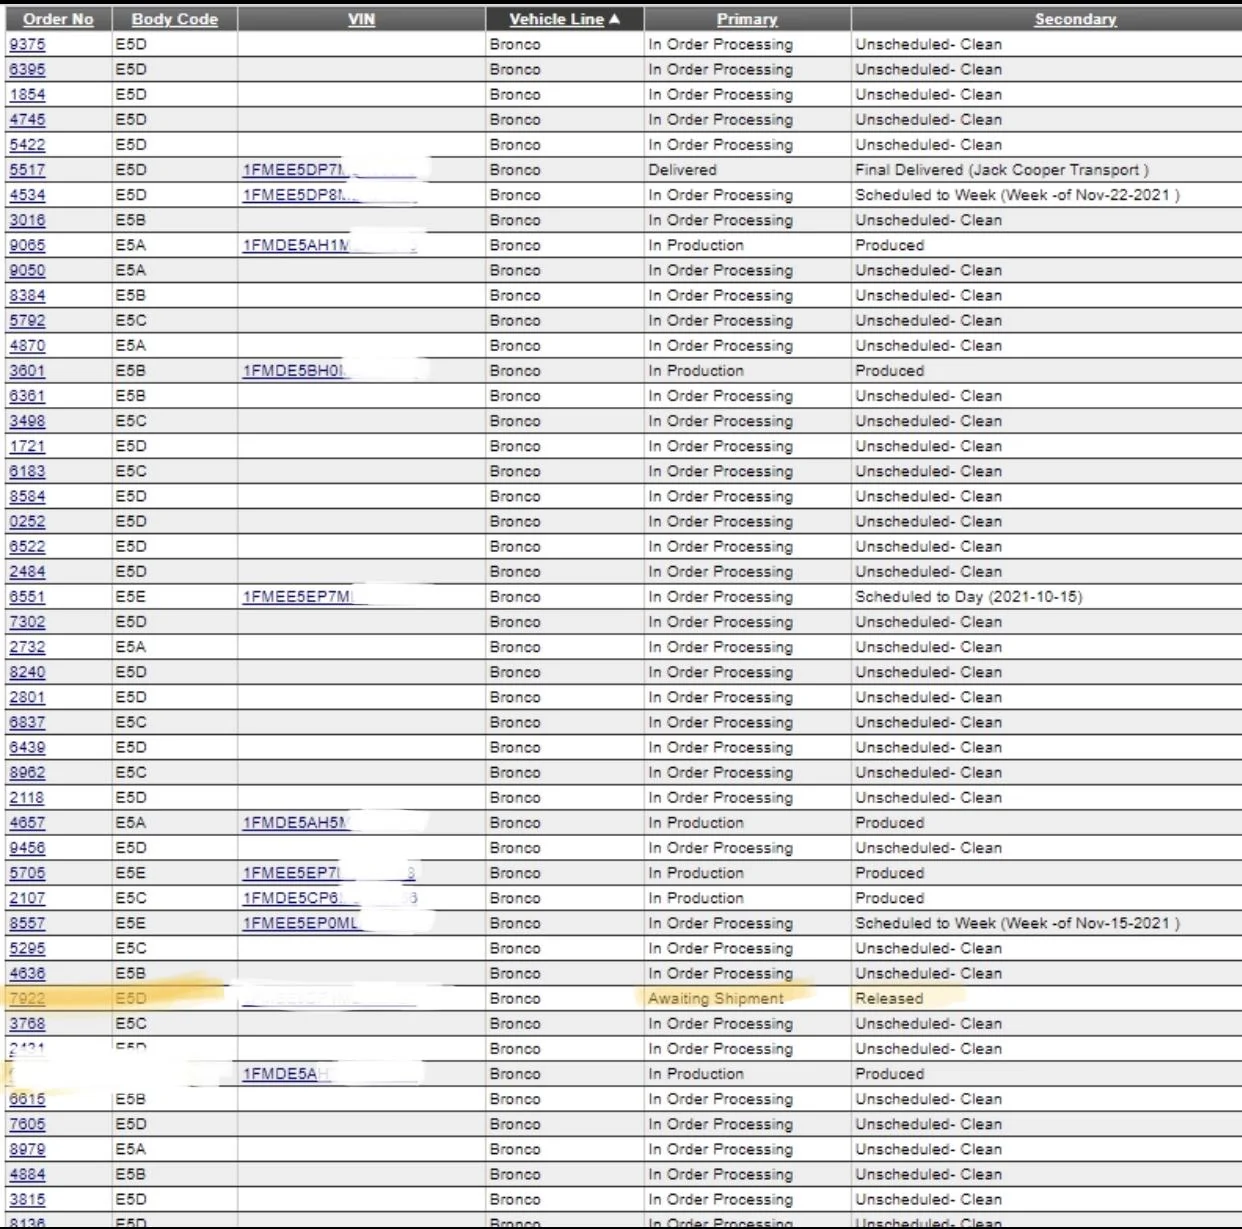Open highlighted order number 7922

pos(27,998)
